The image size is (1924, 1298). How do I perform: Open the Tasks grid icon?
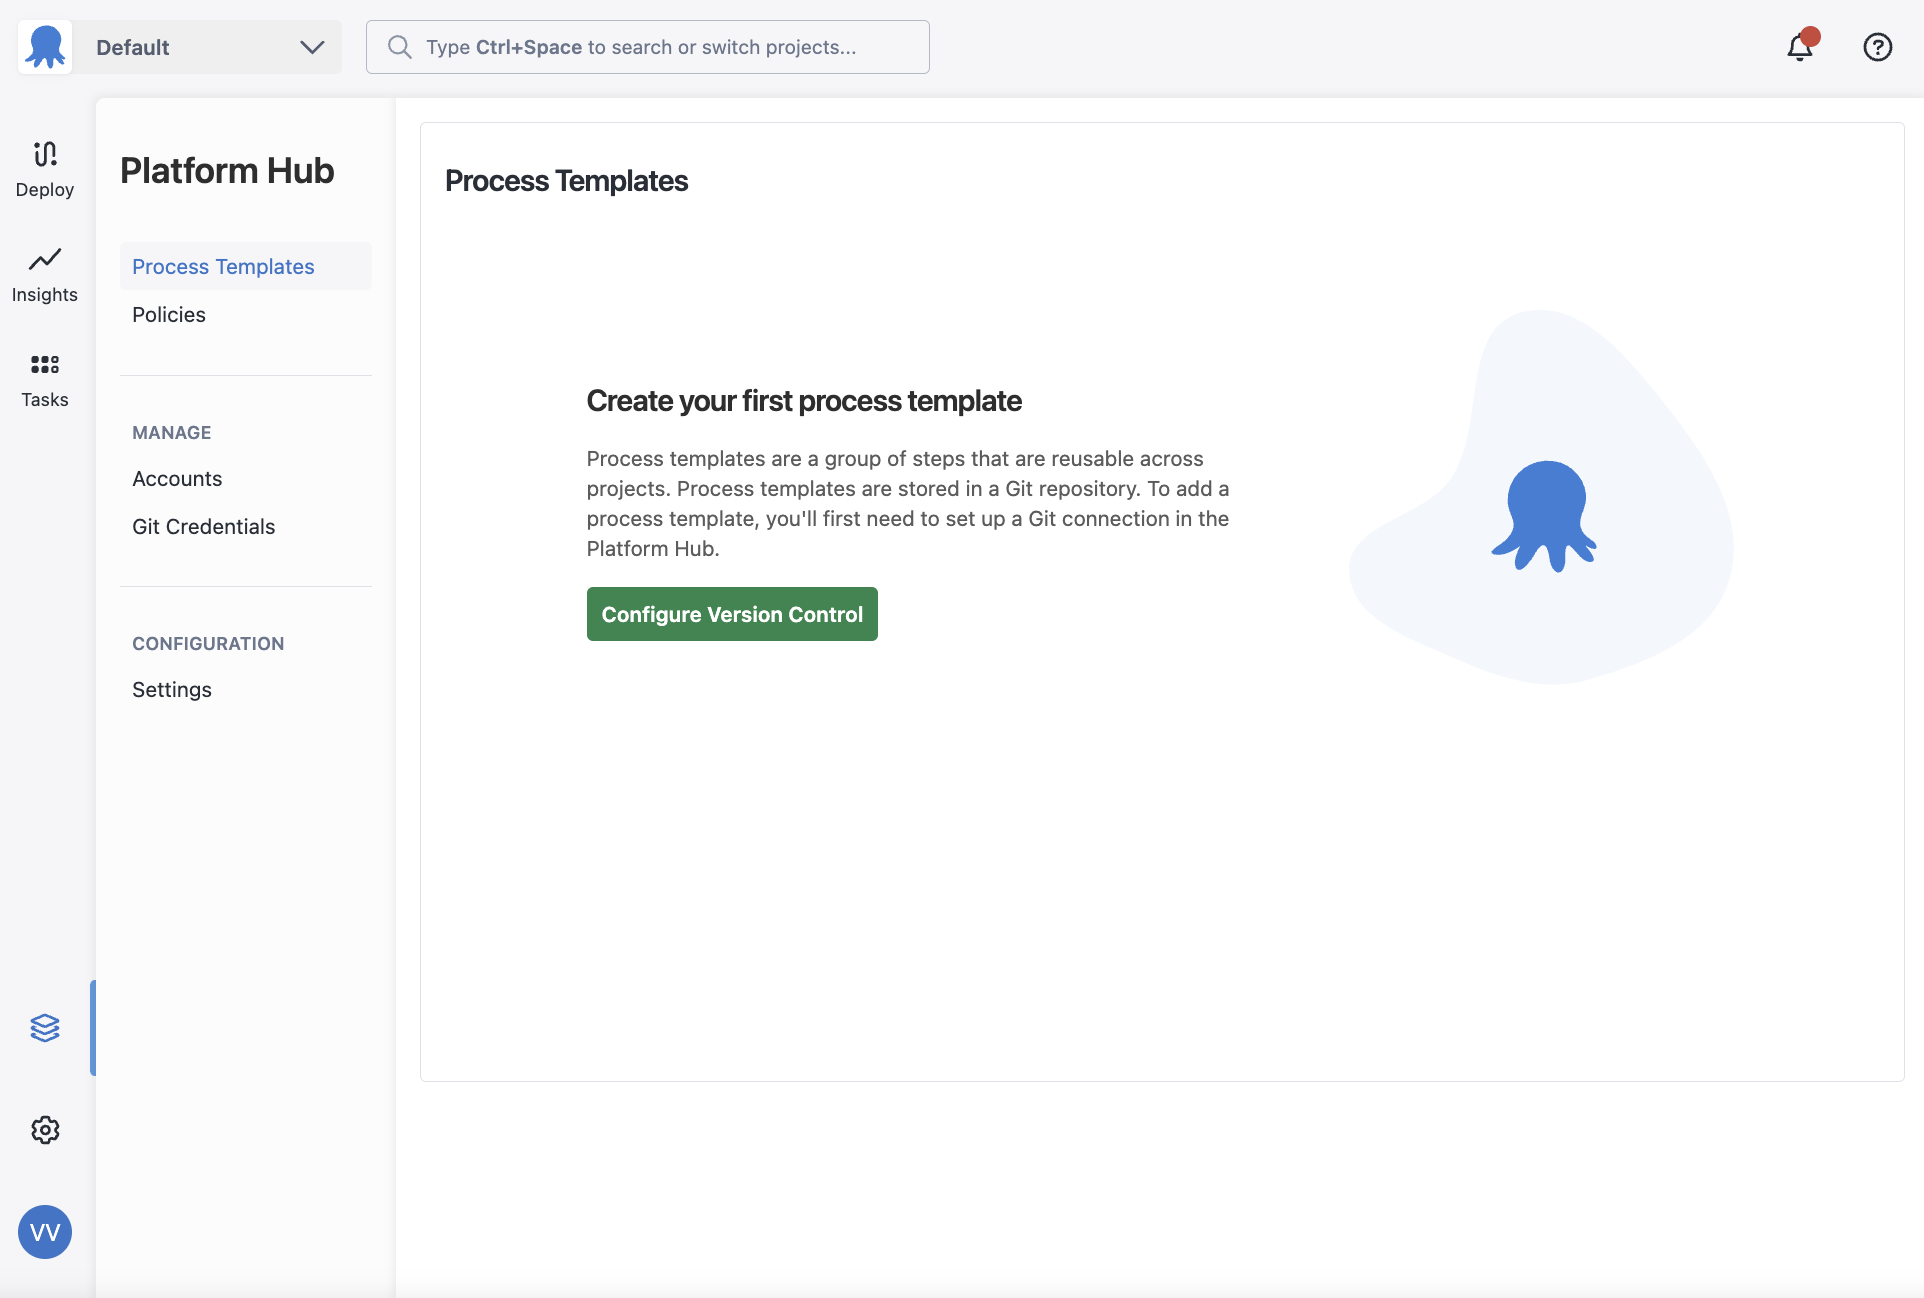(45, 364)
